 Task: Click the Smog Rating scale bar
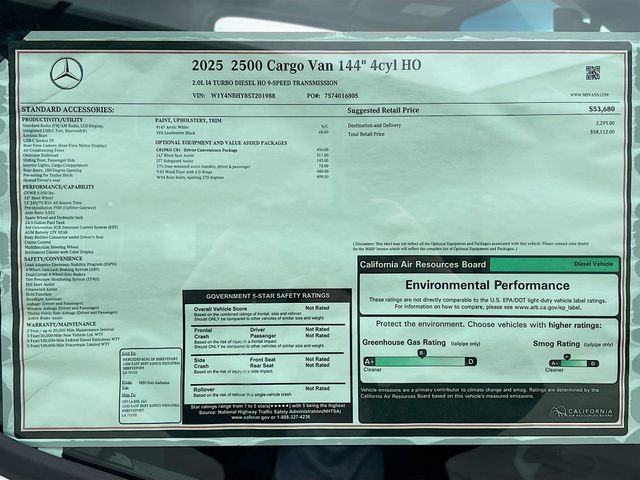pyautogui.click(x=573, y=363)
